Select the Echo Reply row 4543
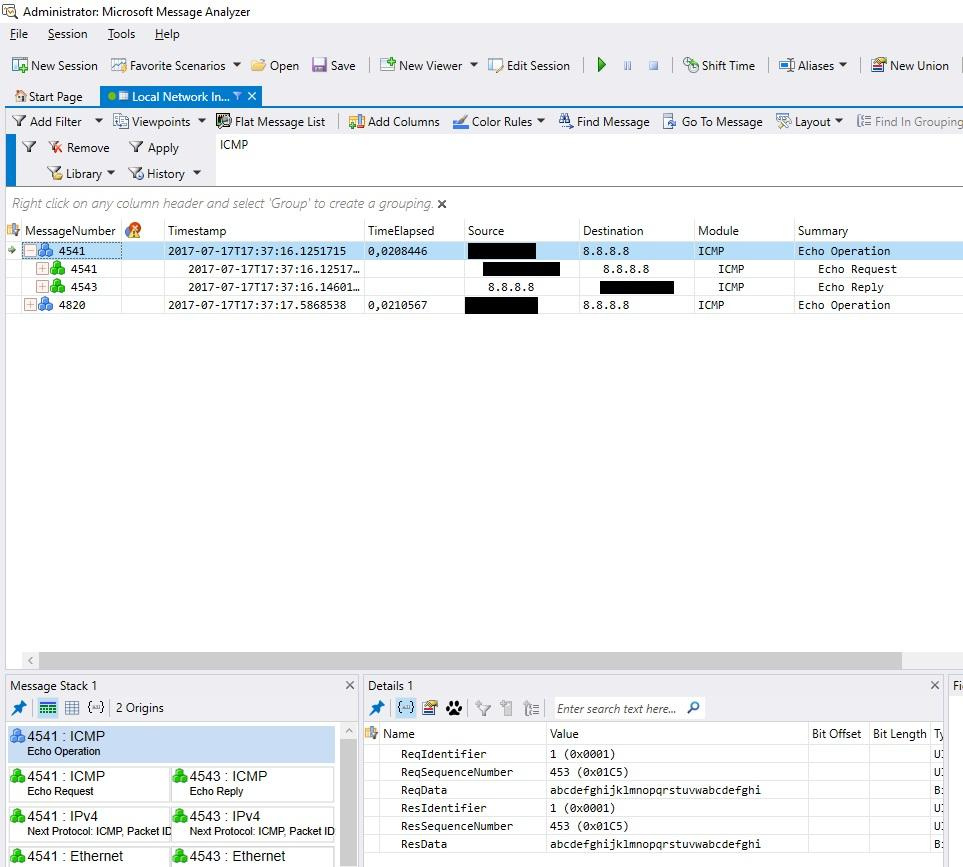963x867 pixels. (484, 287)
